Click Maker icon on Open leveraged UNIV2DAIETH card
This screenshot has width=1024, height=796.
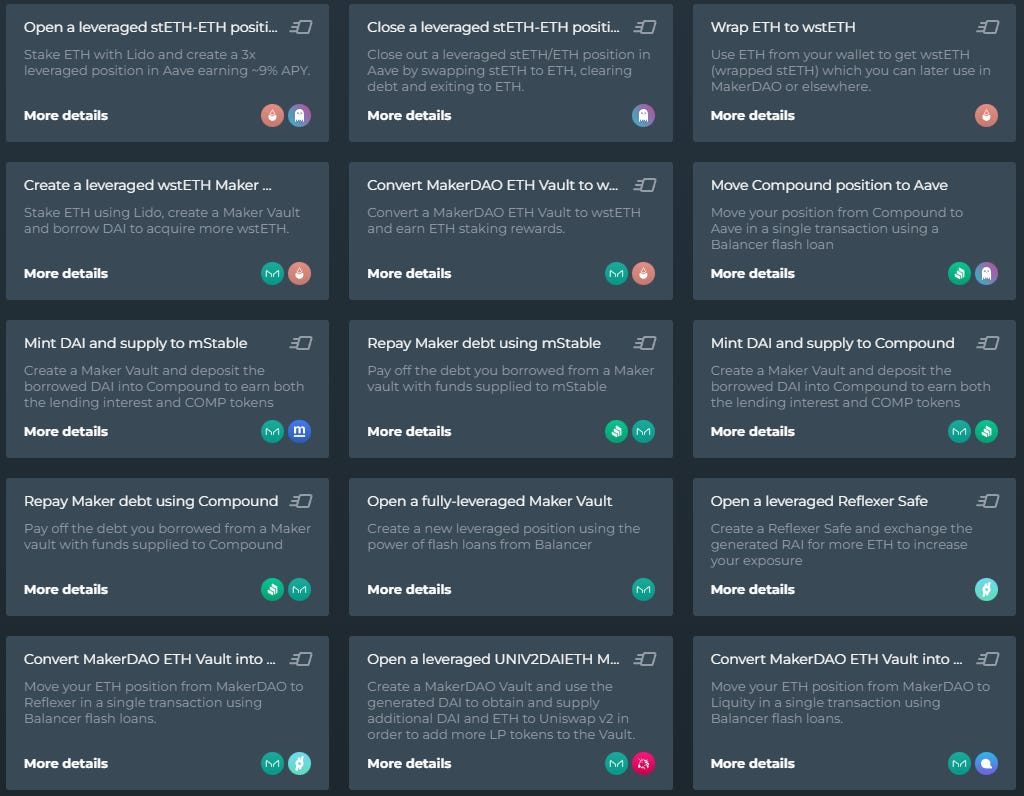pyautogui.click(x=616, y=763)
